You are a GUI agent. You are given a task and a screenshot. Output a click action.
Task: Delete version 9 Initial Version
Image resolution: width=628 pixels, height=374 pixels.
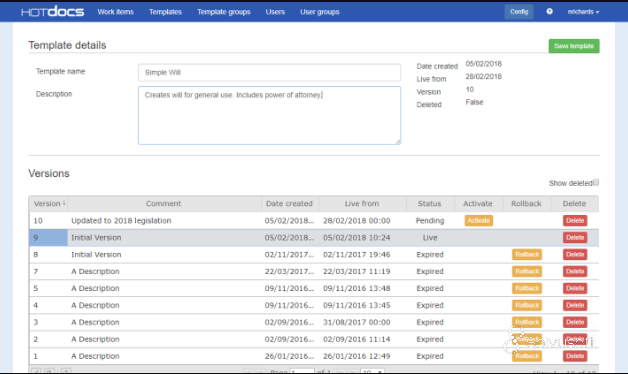575,237
